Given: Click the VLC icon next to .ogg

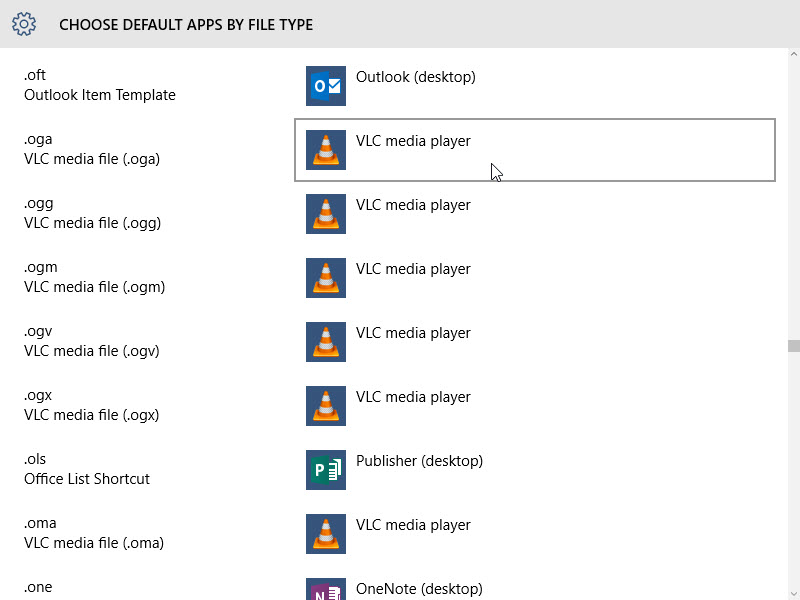Looking at the screenshot, I should coord(325,214).
